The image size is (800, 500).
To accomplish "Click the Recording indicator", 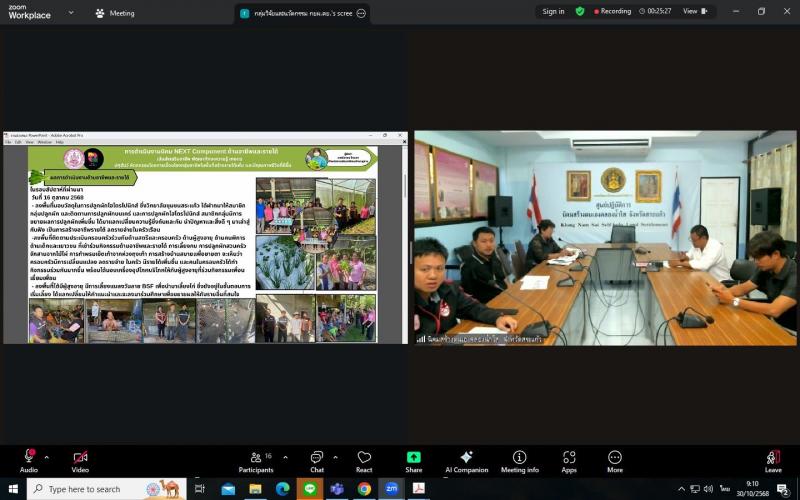I will click(612, 11).
